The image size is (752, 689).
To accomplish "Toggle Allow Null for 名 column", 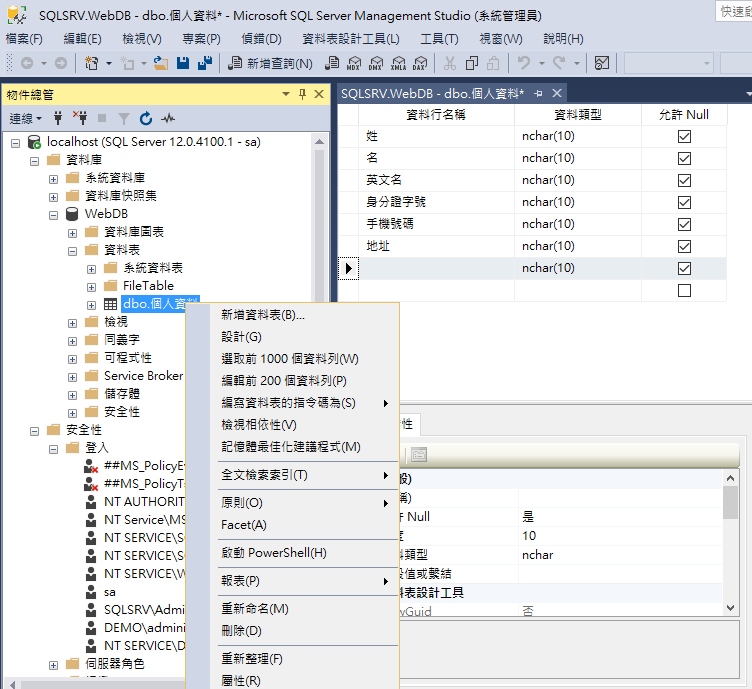I will tap(684, 159).
